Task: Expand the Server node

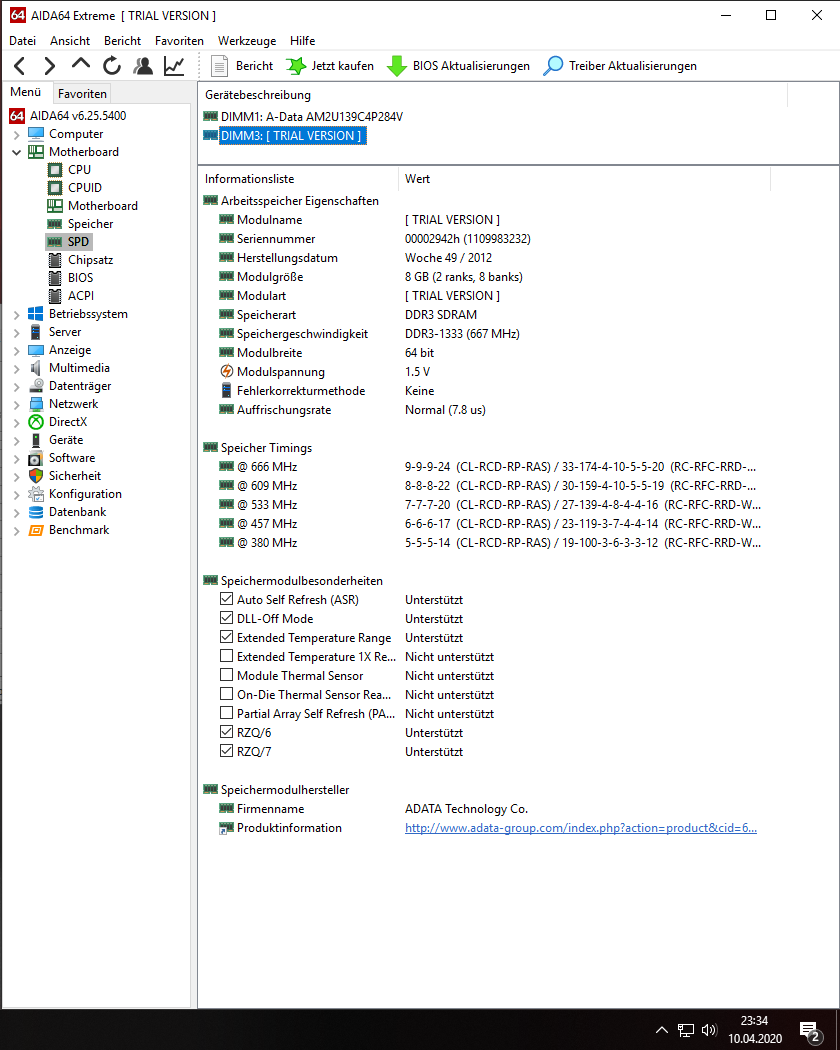Action: point(17,332)
